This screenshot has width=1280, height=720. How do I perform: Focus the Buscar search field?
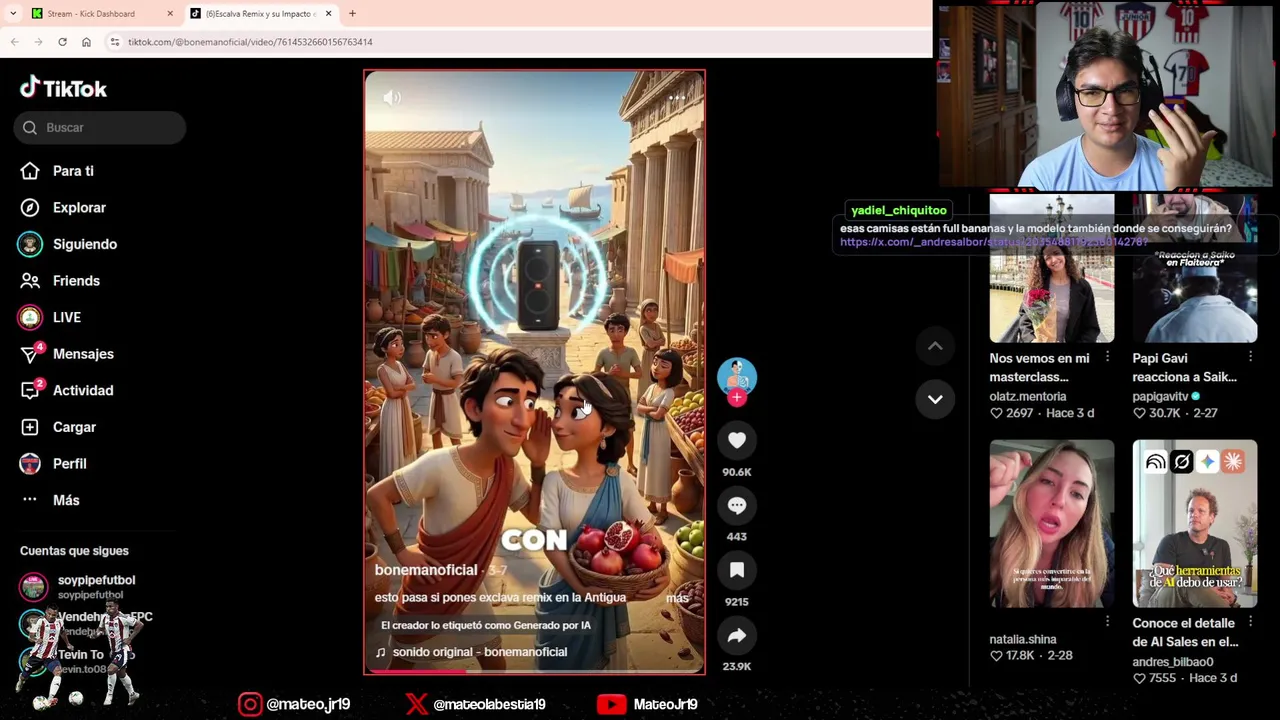click(100, 127)
